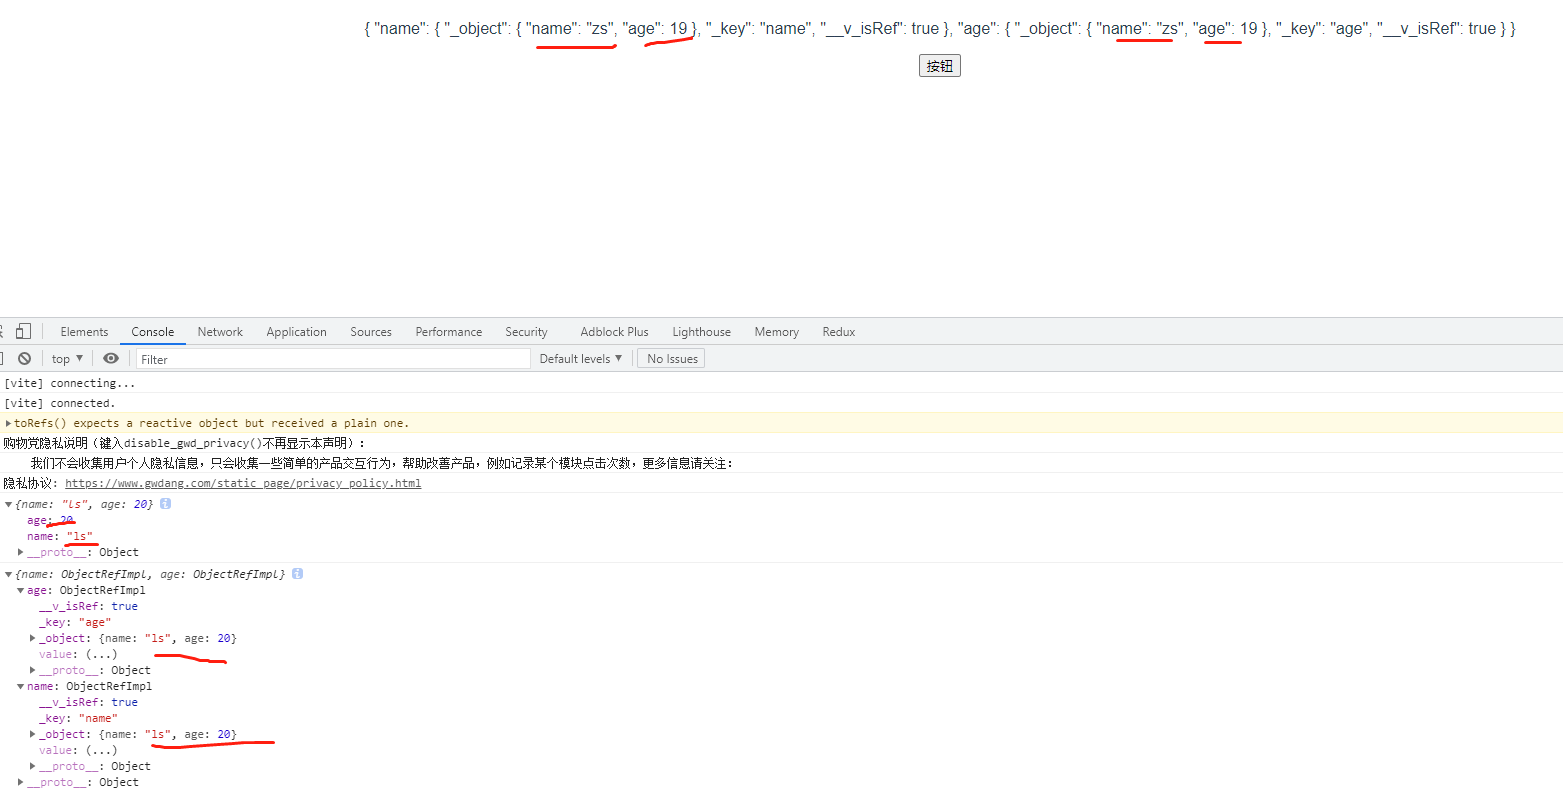The image size is (1563, 792).
Task: Toggle the device toolbar icon
Action: pyautogui.click(x=24, y=331)
